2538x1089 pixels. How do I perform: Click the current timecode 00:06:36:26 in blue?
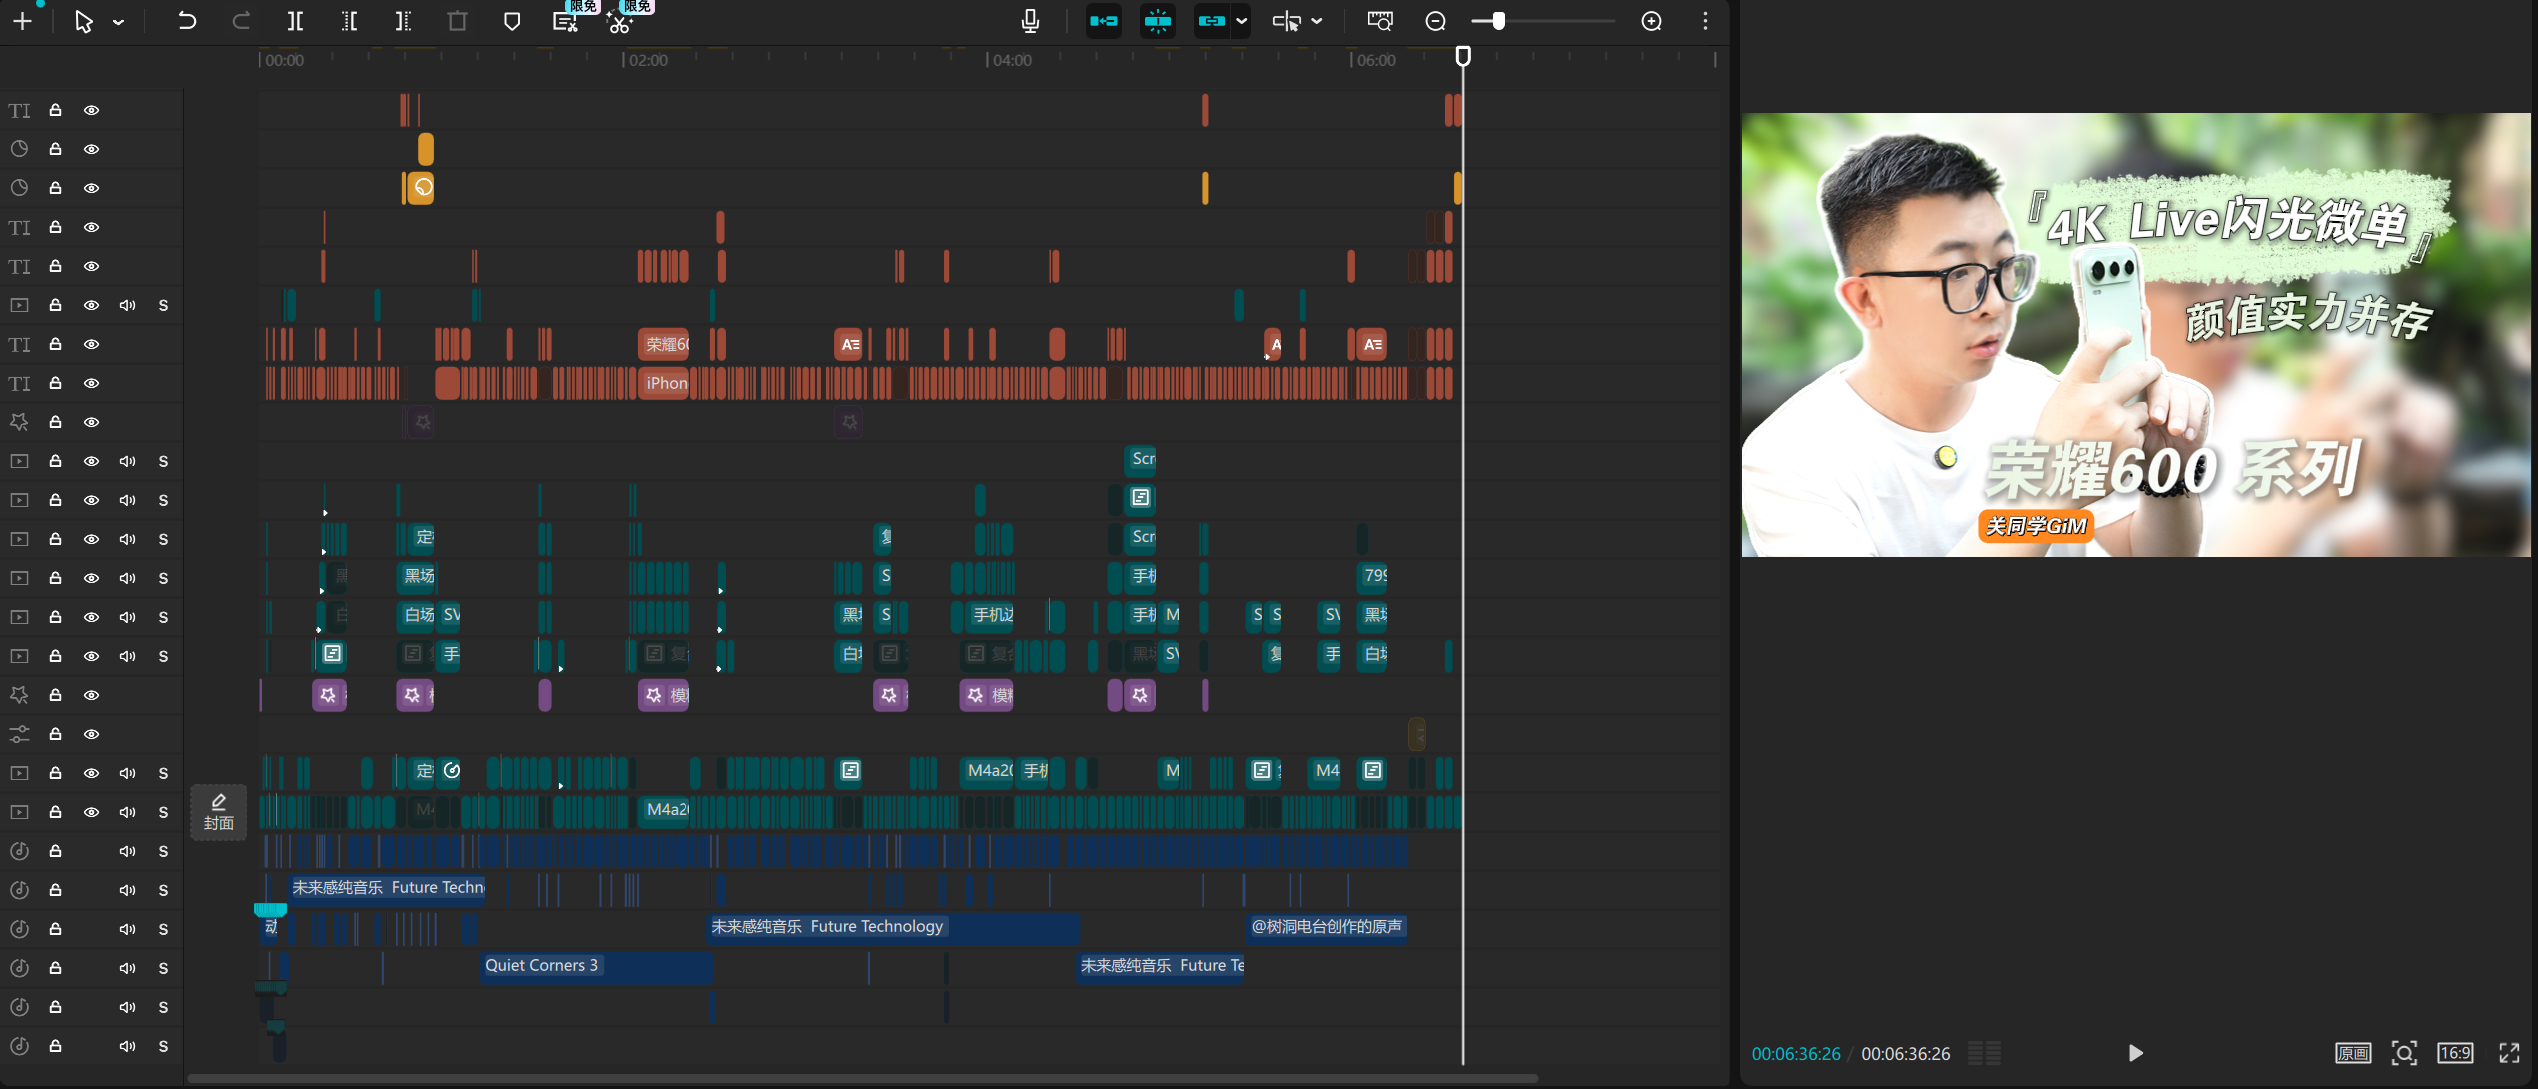click(1795, 1054)
